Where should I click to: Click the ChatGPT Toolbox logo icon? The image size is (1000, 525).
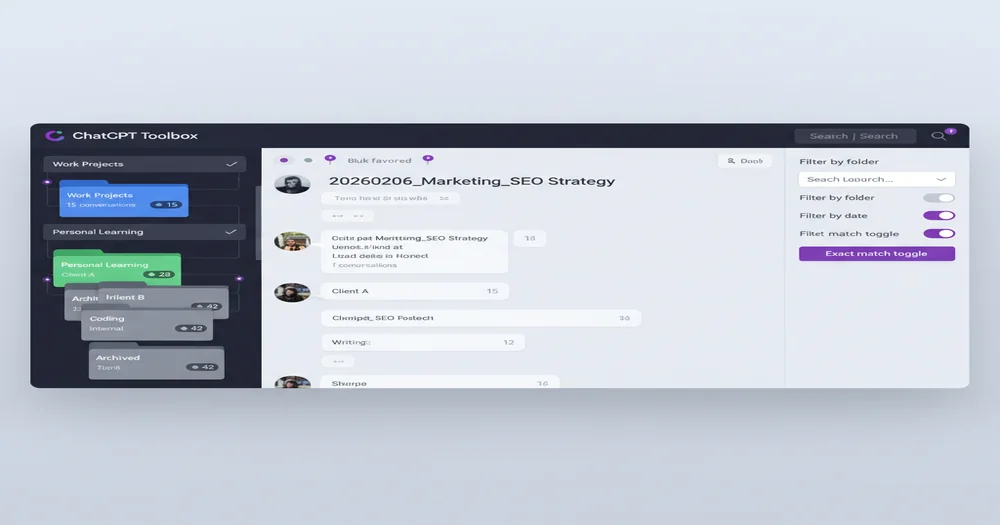(54, 136)
